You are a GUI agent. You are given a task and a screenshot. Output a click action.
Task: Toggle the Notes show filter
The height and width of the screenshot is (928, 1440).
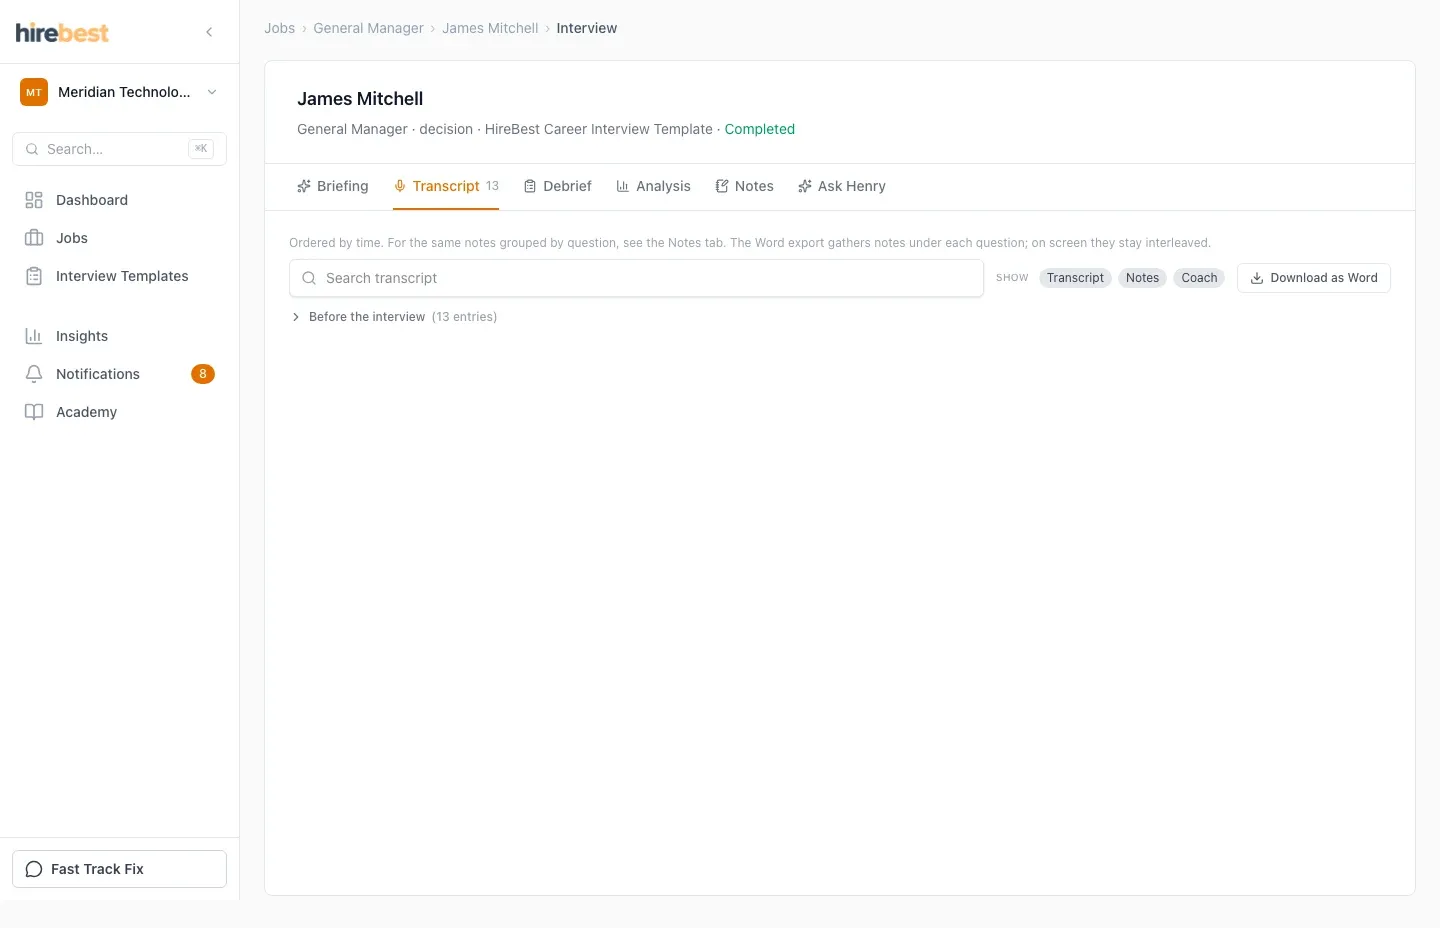click(1142, 278)
